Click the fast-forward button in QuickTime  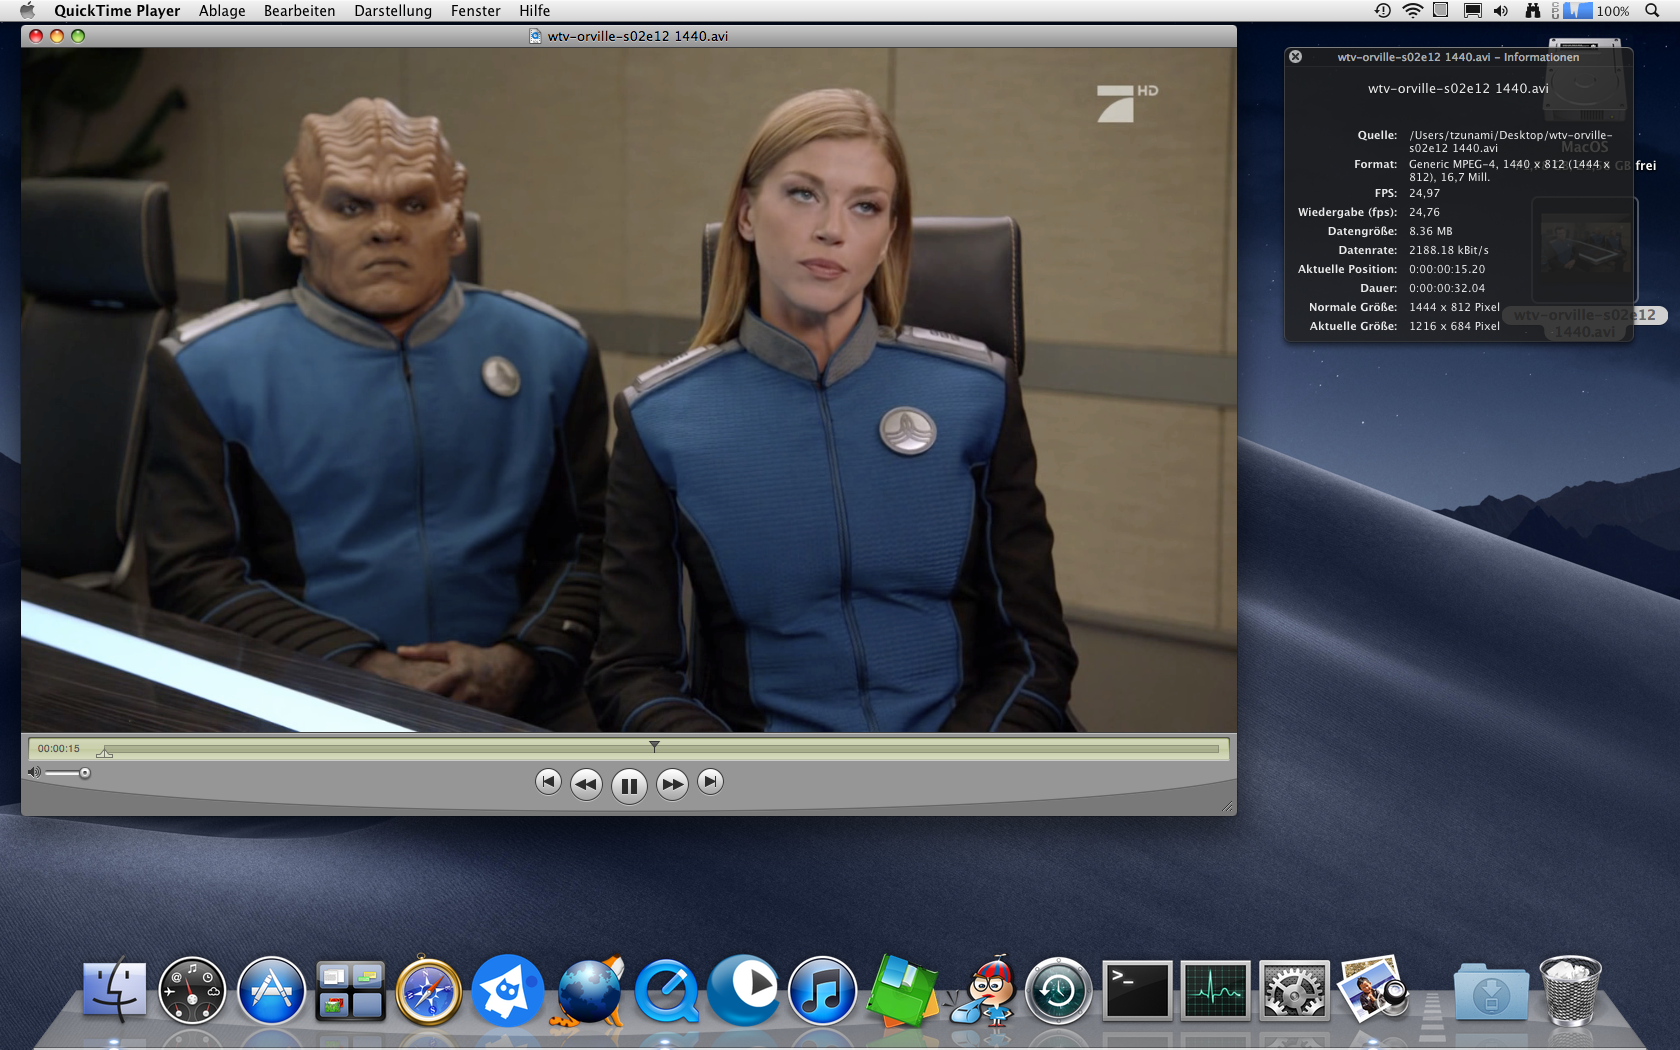coord(672,784)
